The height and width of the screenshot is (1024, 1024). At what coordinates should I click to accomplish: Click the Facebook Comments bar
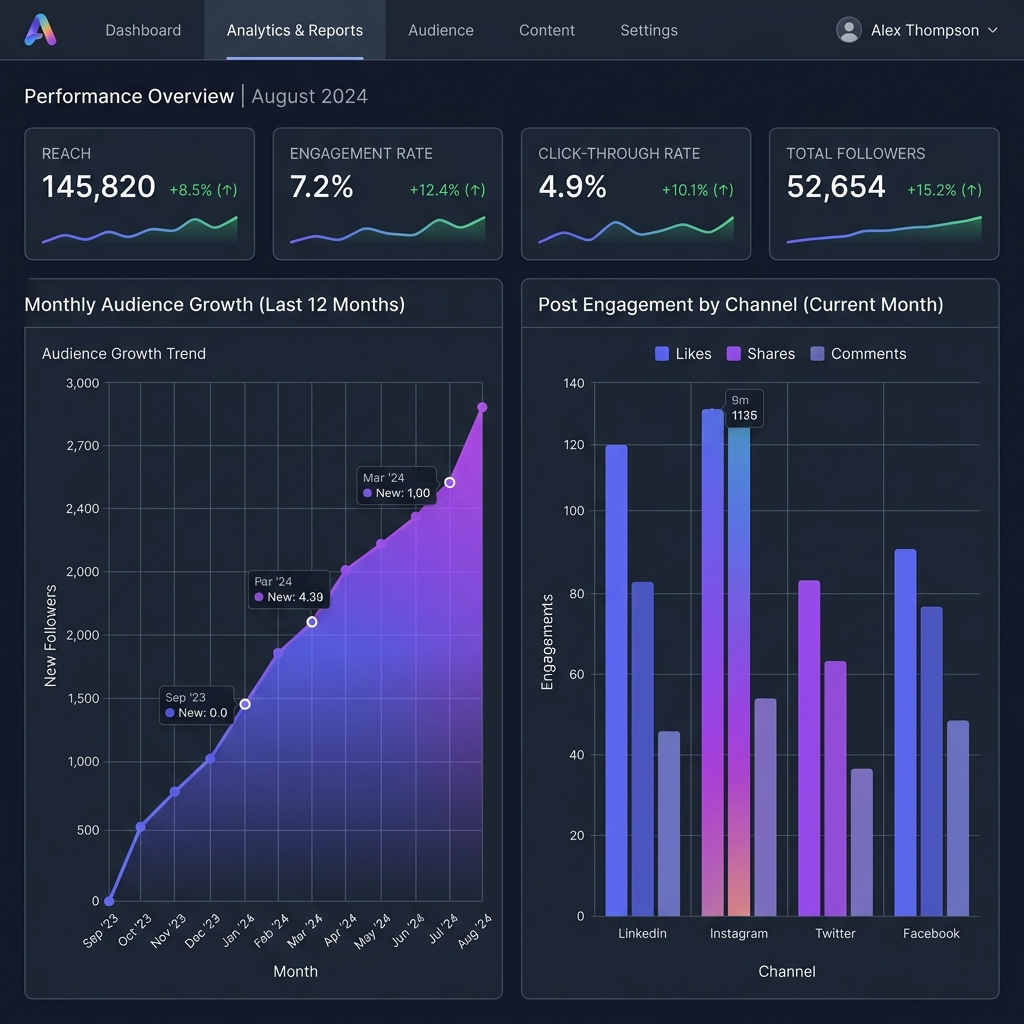[x=958, y=818]
